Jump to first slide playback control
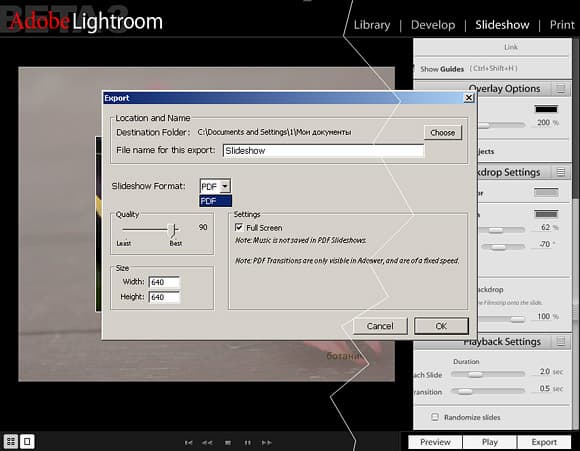Image resolution: width=580 pixels, height=451 pixels. (189, 442)
